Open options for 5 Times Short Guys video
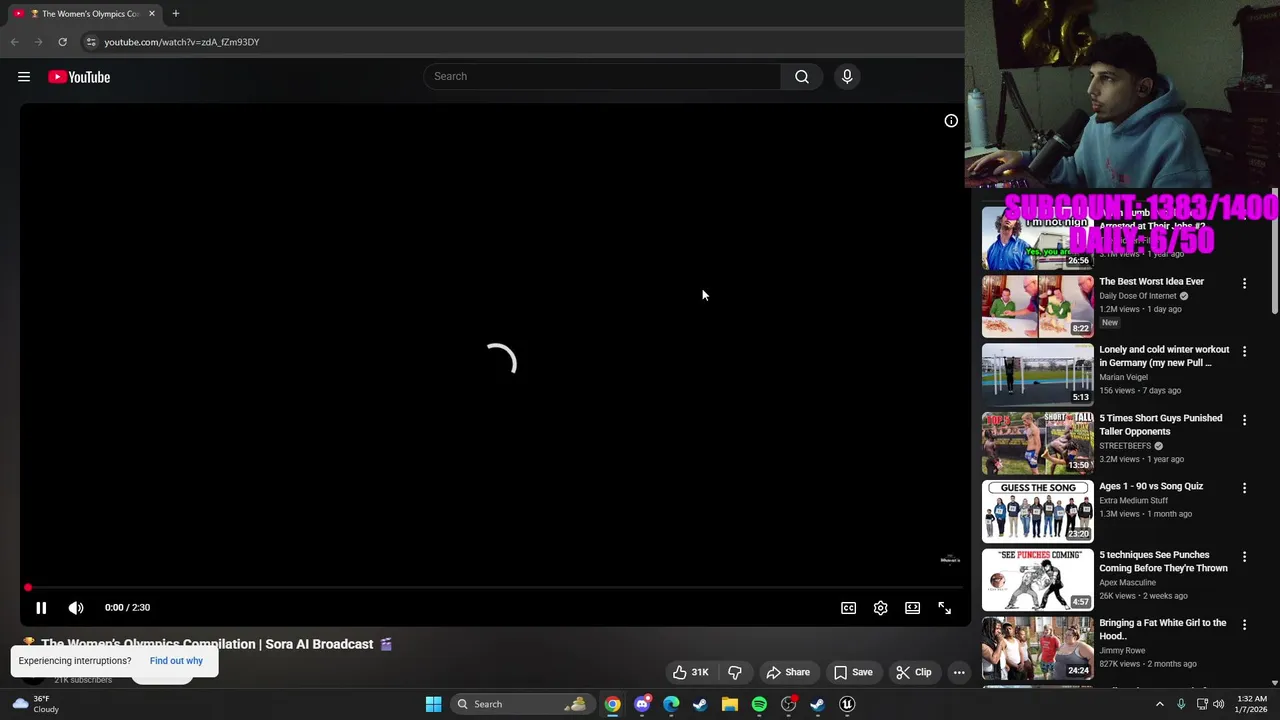 (x=1244, y=420)
